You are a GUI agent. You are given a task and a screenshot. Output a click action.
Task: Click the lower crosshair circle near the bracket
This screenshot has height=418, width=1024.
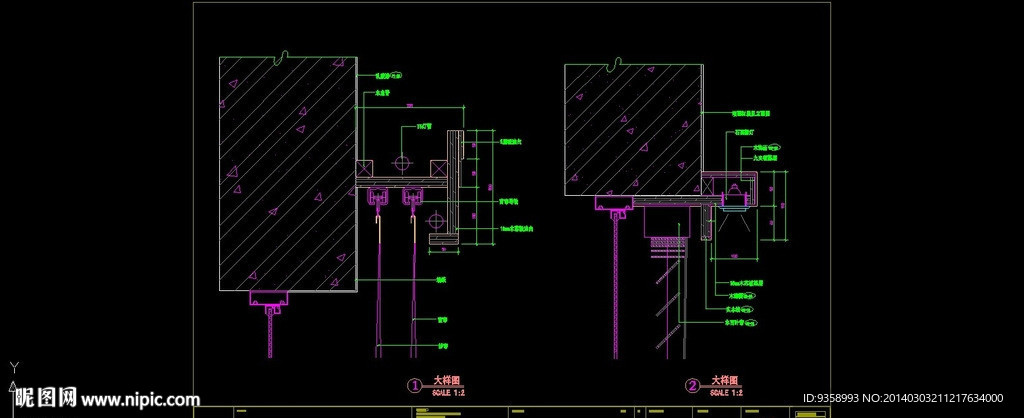tap(434, 218)
